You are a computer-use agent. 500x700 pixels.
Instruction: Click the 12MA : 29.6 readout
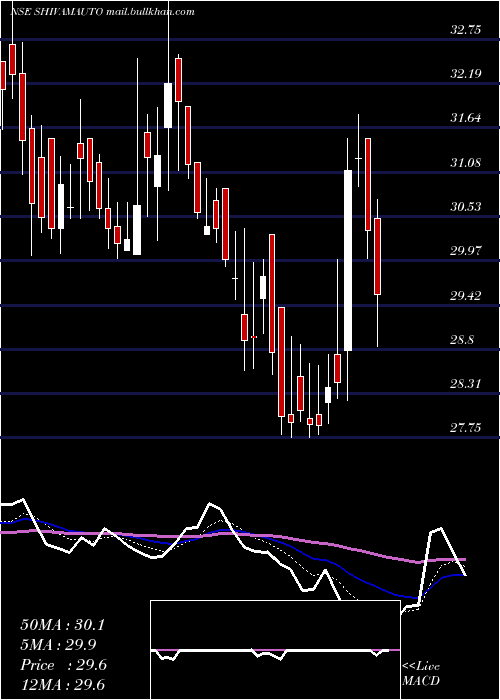click(62, 685)
